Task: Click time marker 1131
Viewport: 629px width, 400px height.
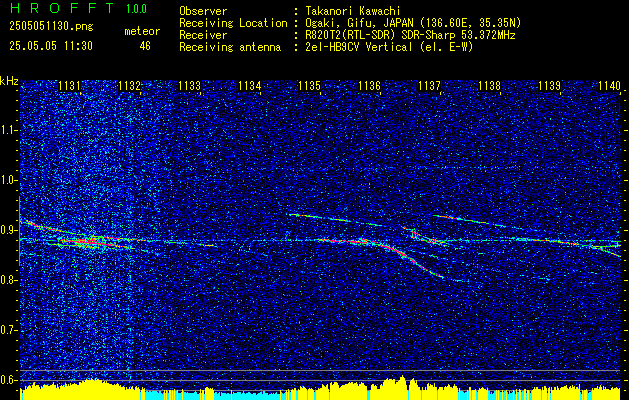Action: pos(70,86)
